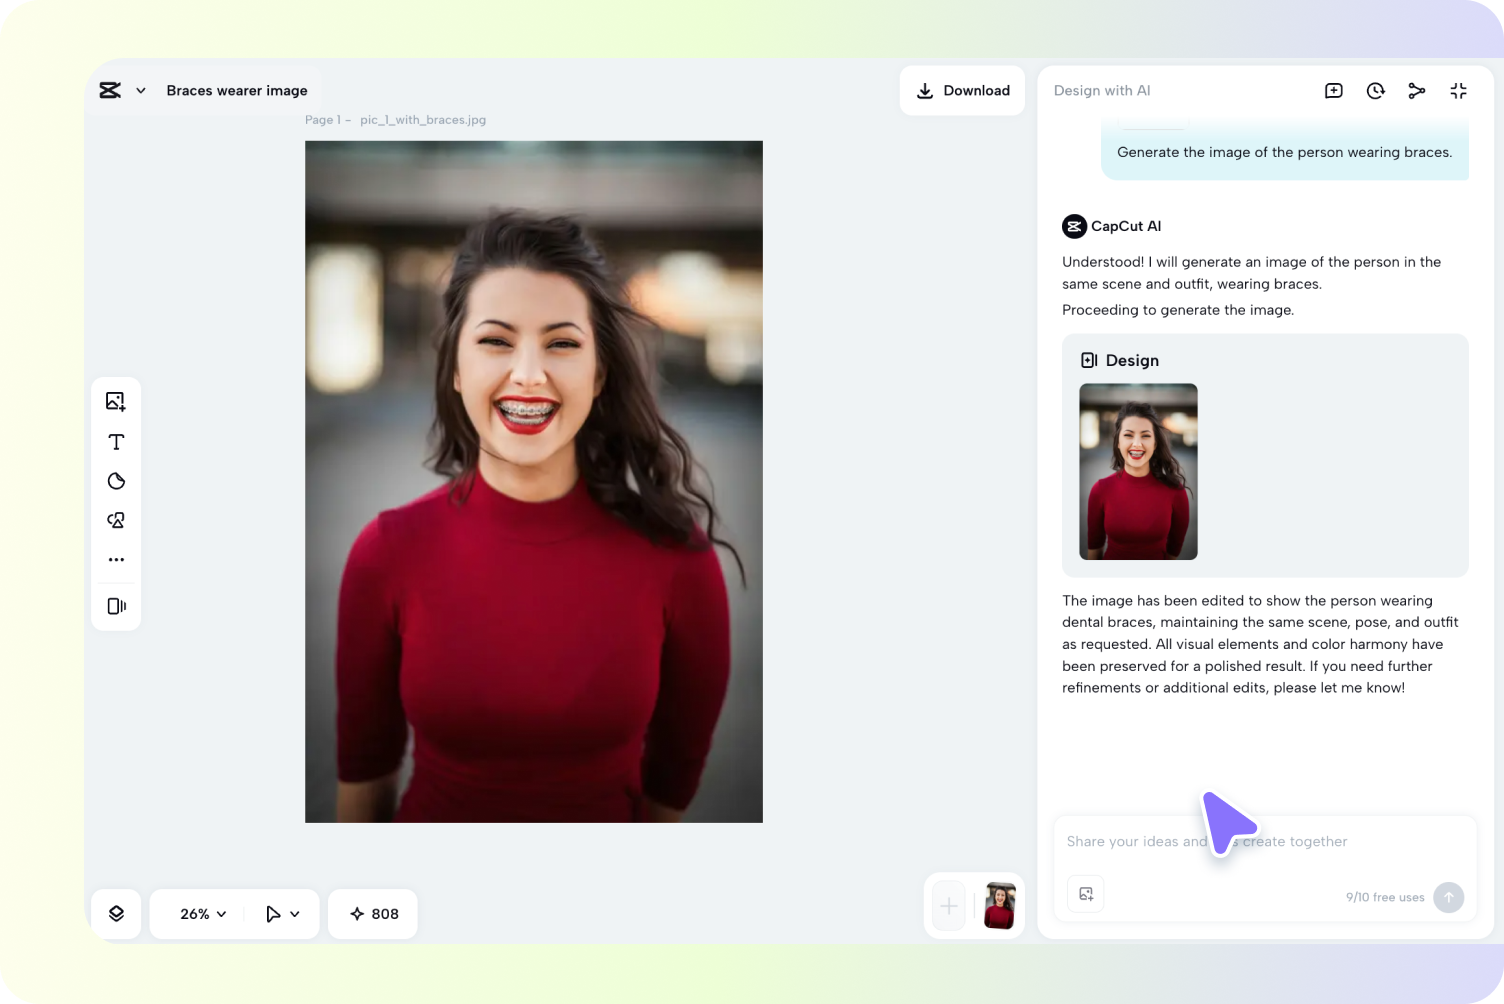Screen dimensions: 1504x1004
Task: Open the edit history panel
Action: pos(1375,90)
